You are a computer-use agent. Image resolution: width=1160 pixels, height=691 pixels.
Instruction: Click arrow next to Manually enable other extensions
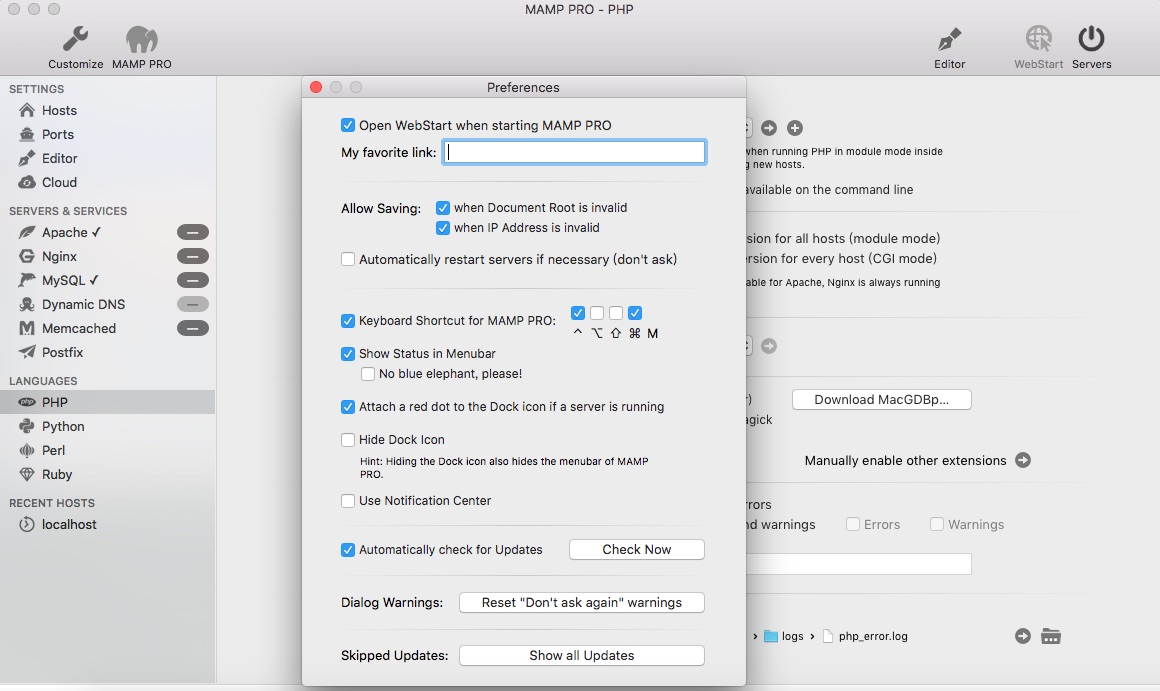click(x=1023, y=460)
